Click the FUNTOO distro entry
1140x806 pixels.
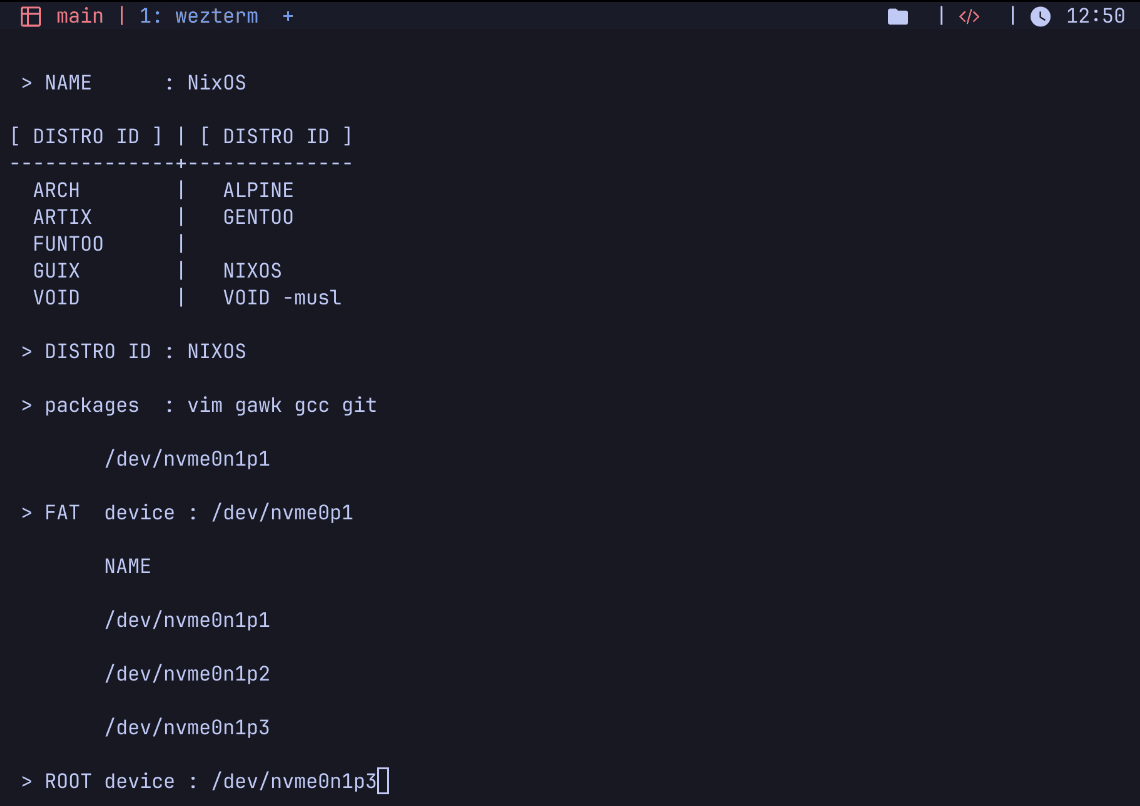click(68, 244)
